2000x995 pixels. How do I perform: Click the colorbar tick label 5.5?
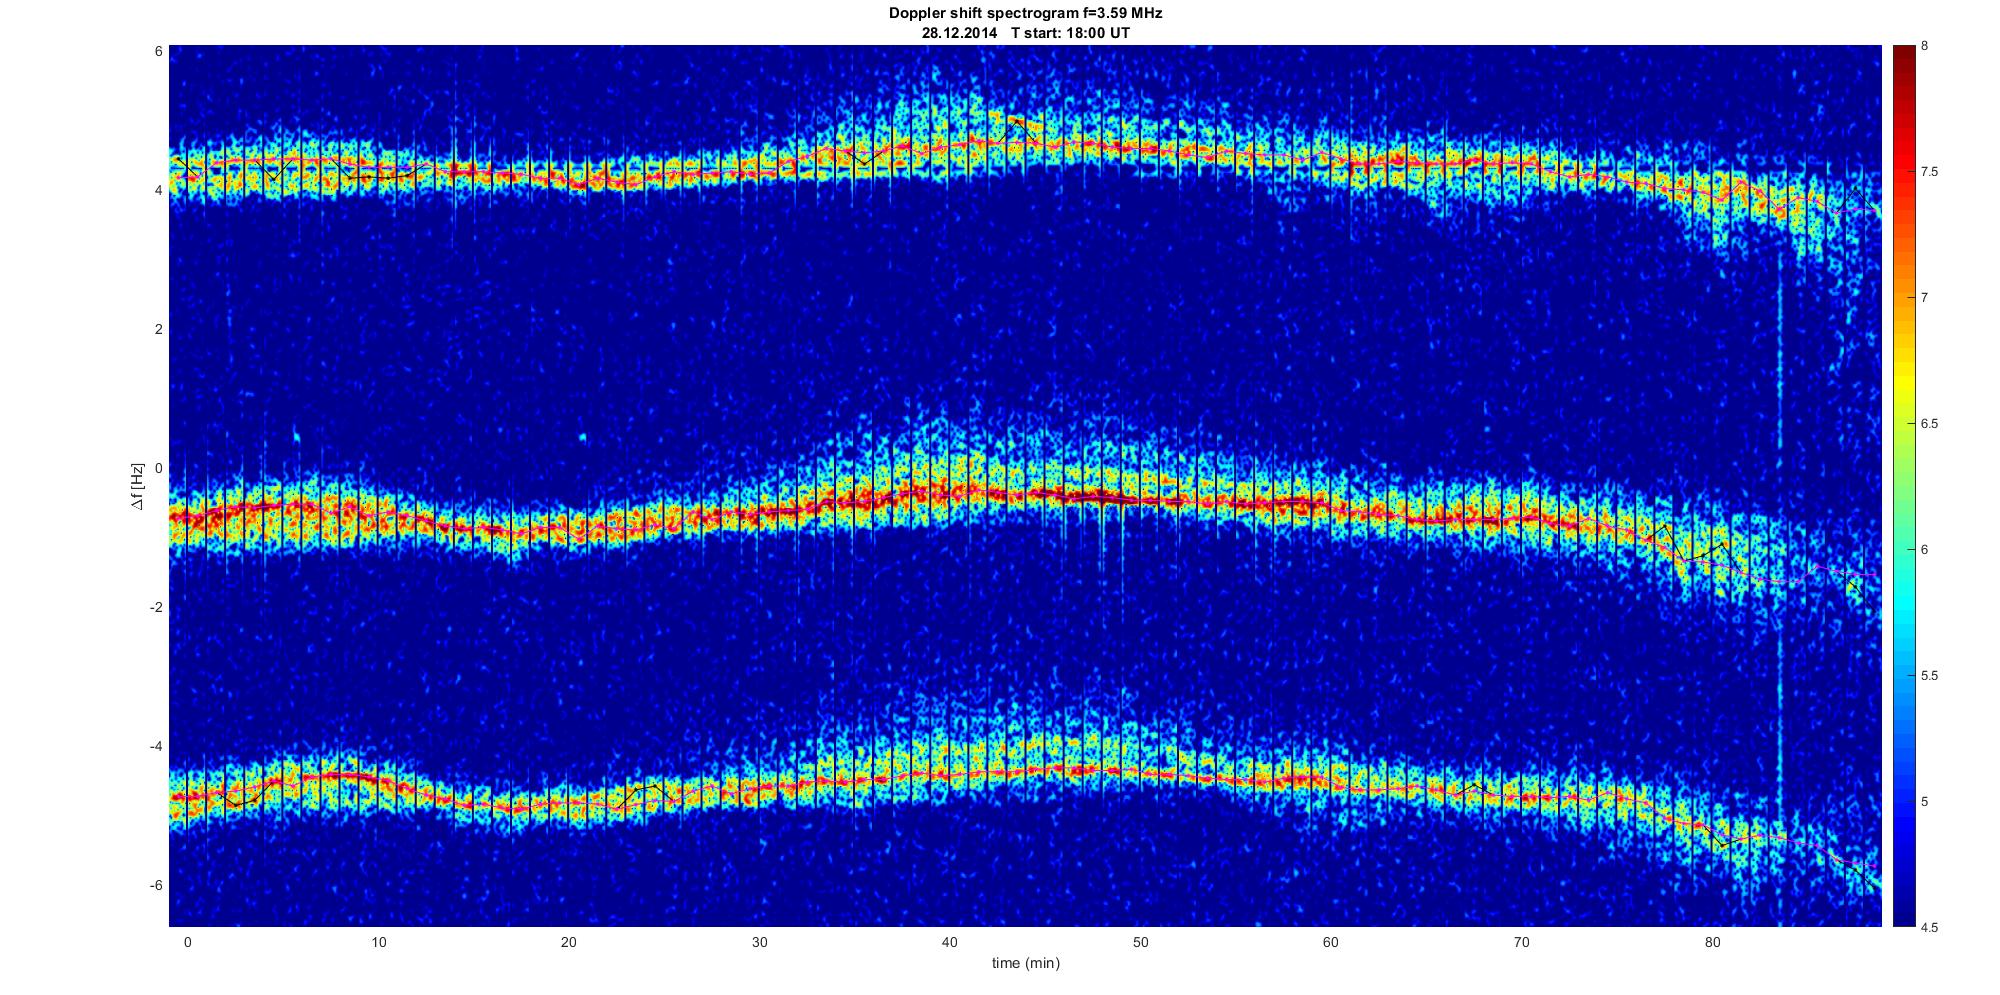(x=1929, y=676)
